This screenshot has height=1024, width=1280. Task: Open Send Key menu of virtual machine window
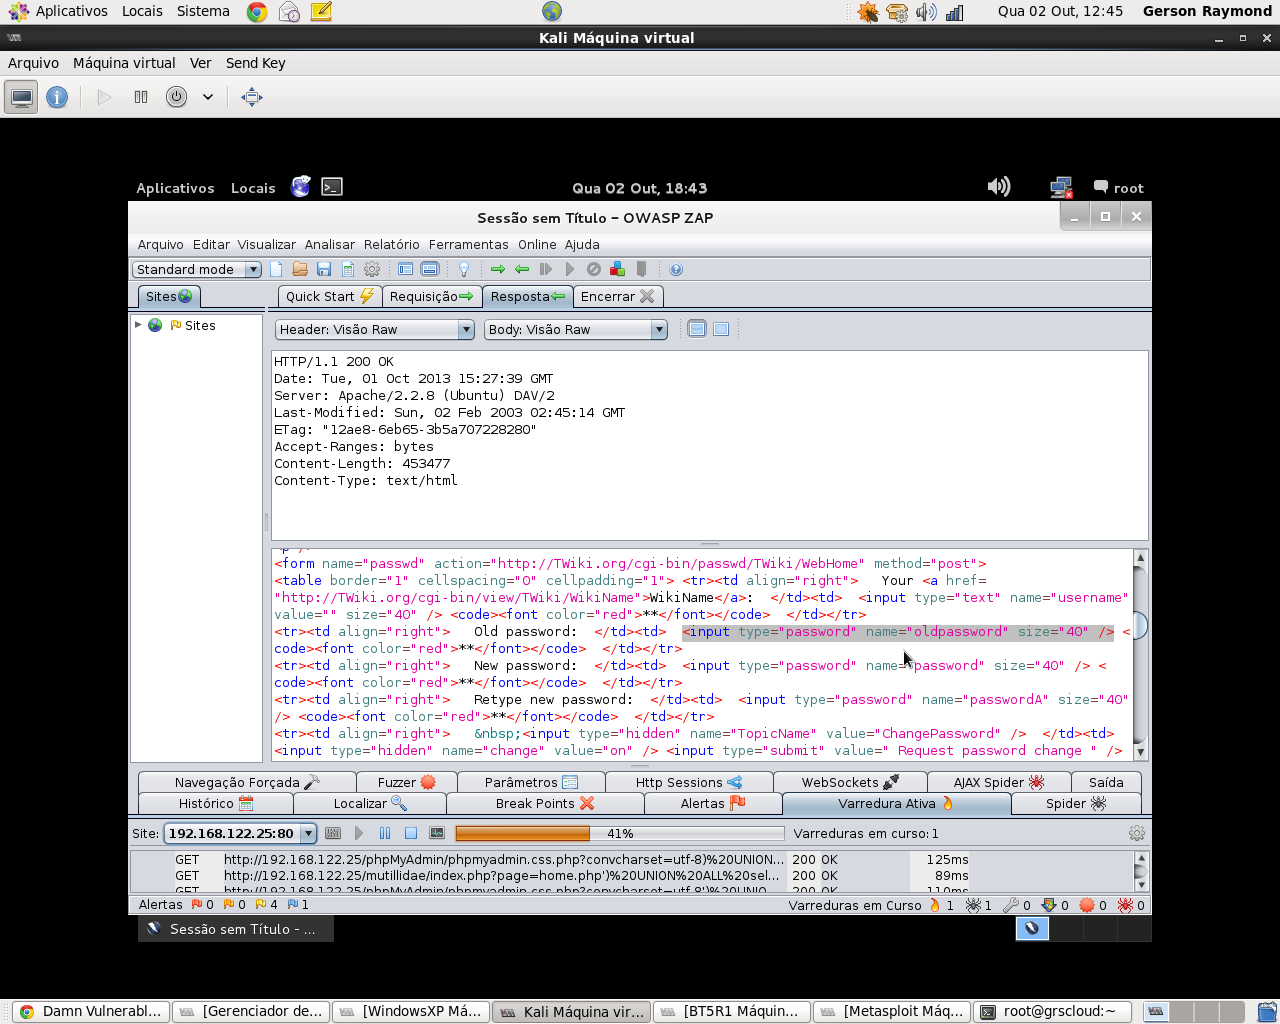click(x=255, y=63)
